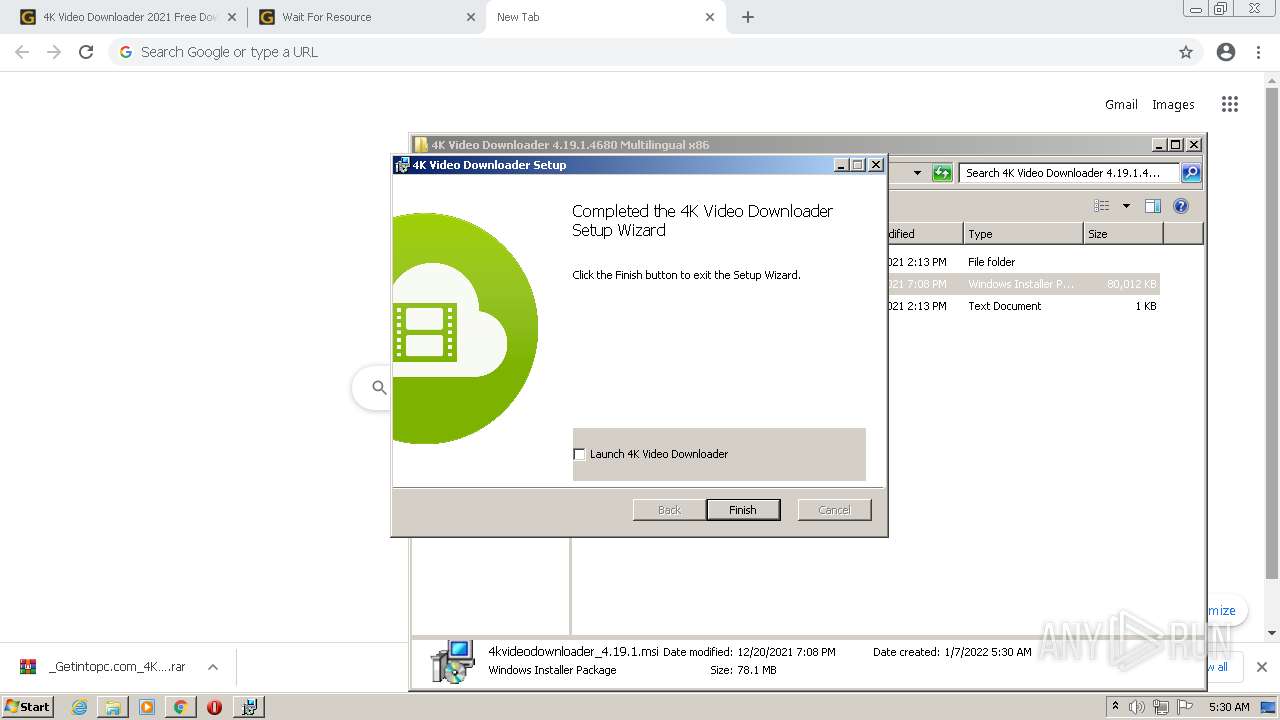This screenshot has height=720, width=1280.
Task: Click the Explorer search magnifier button
Action: coord(1191,173)
